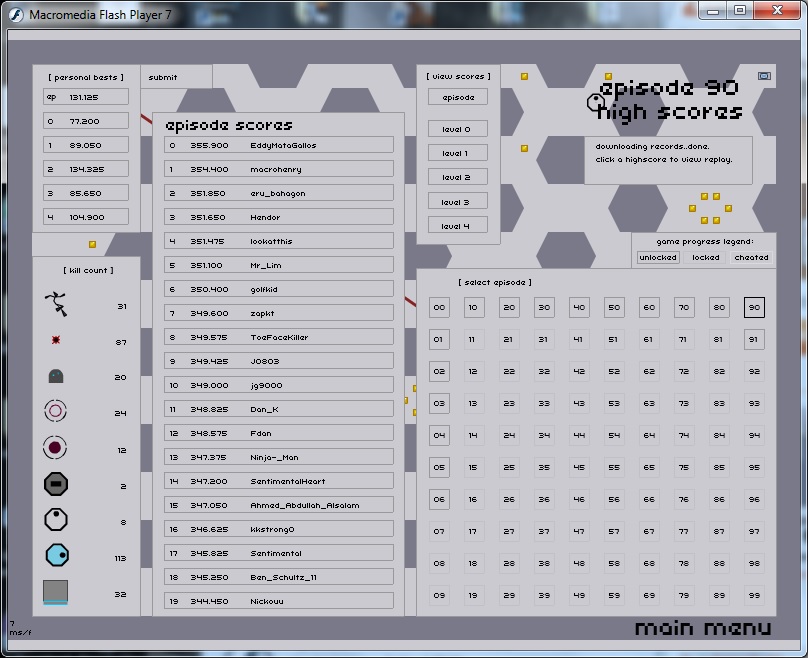808x658 pixels.
Task: Return to the main menu
Action: (x=703, y=628)
